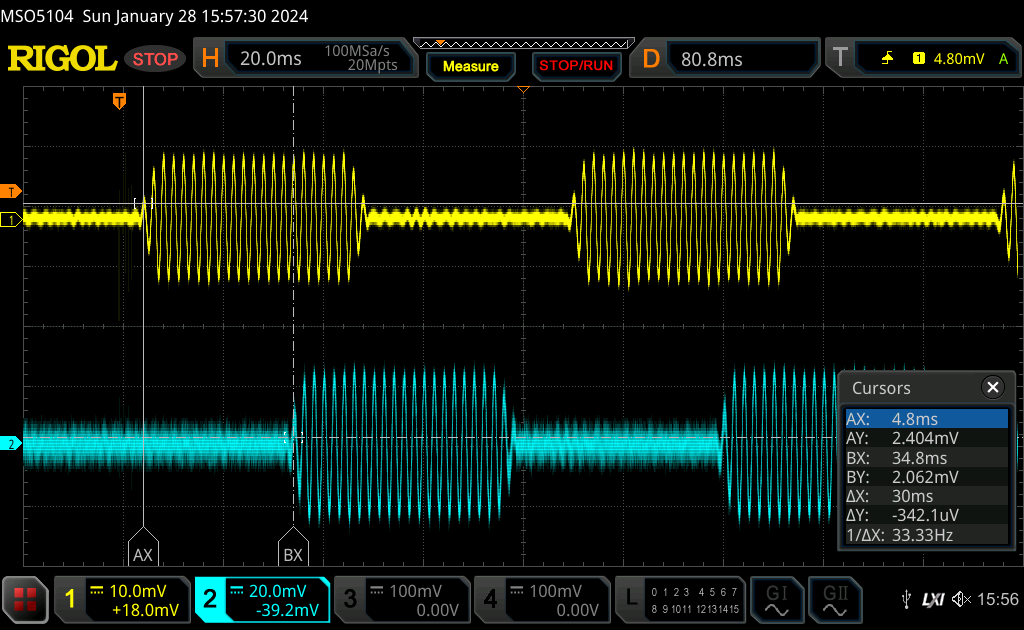
Task: Enable channel 4 at 100mV
Action: (541, 599)
